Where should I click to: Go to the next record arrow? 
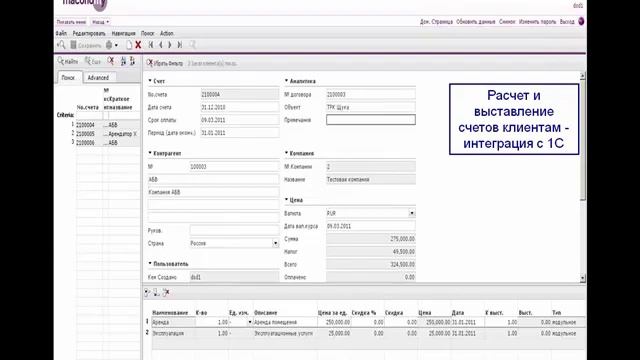(x=169, y=45)
